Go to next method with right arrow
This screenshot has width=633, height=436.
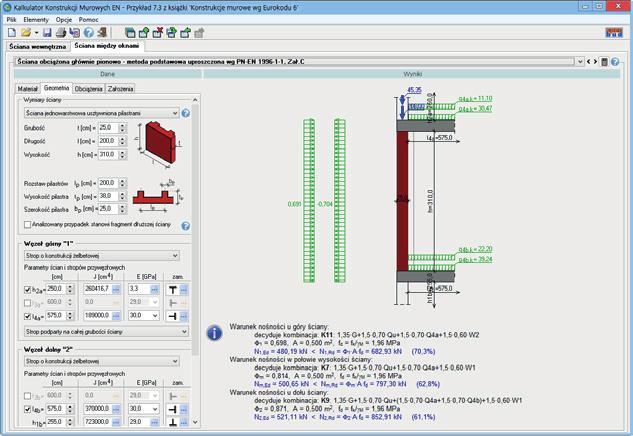(595, 62)
